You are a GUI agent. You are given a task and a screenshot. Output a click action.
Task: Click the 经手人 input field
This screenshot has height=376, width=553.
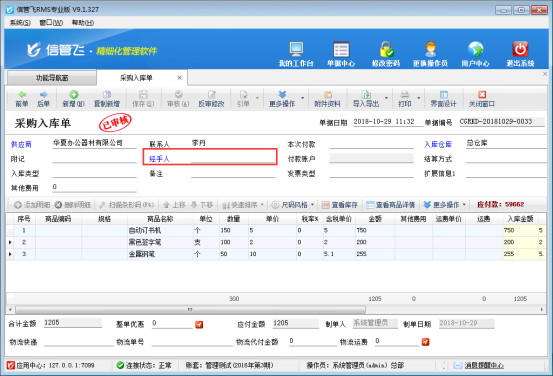(x=233, y=158)
